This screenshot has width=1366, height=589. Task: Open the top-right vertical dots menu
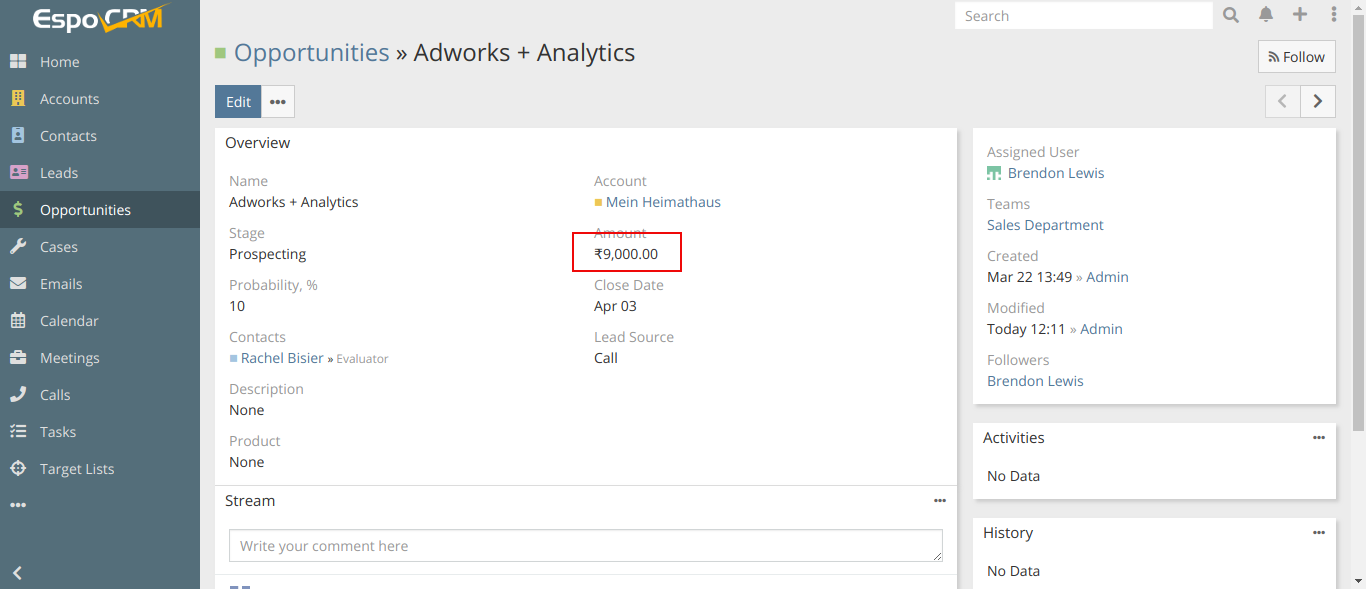point(1334,15)
